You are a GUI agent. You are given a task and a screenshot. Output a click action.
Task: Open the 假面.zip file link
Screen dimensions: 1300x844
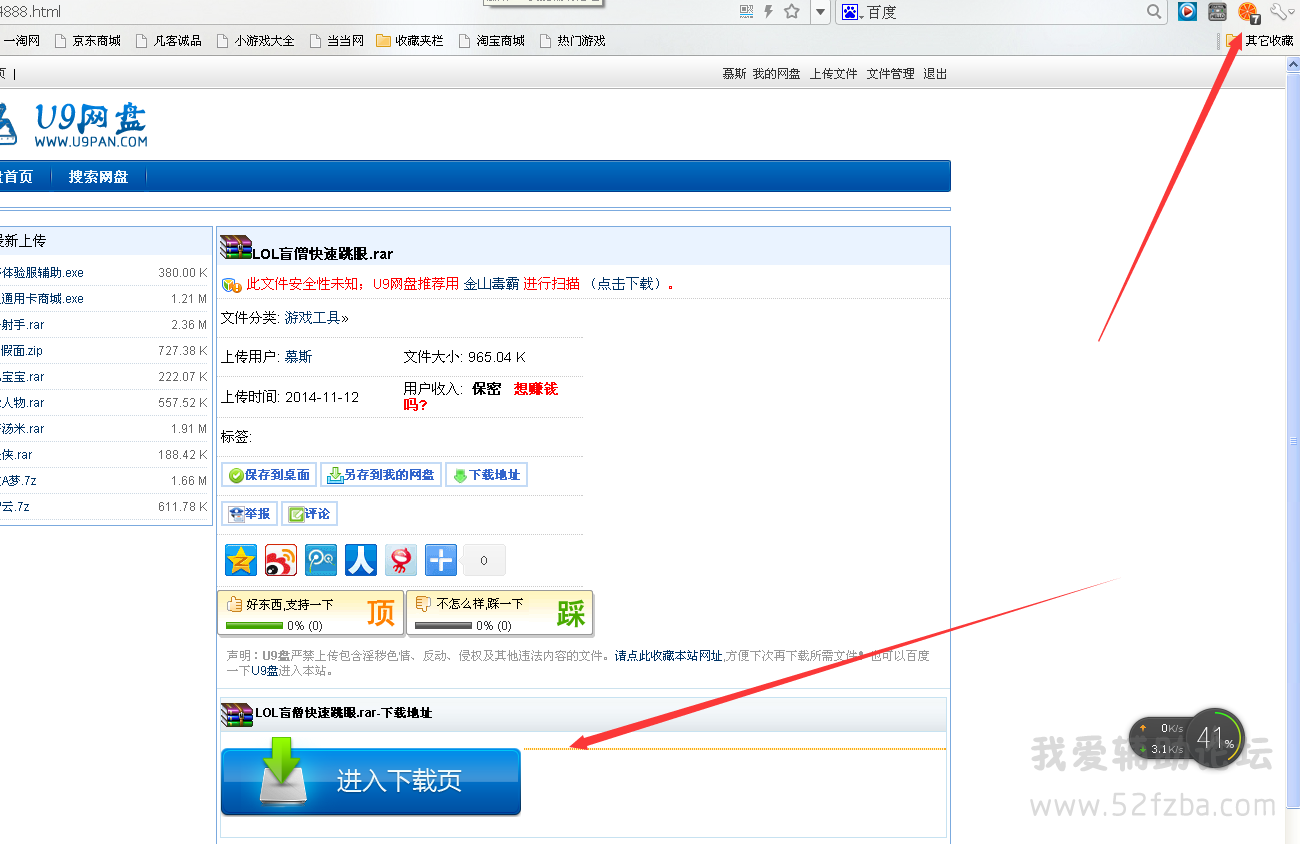tap(21, 350)
